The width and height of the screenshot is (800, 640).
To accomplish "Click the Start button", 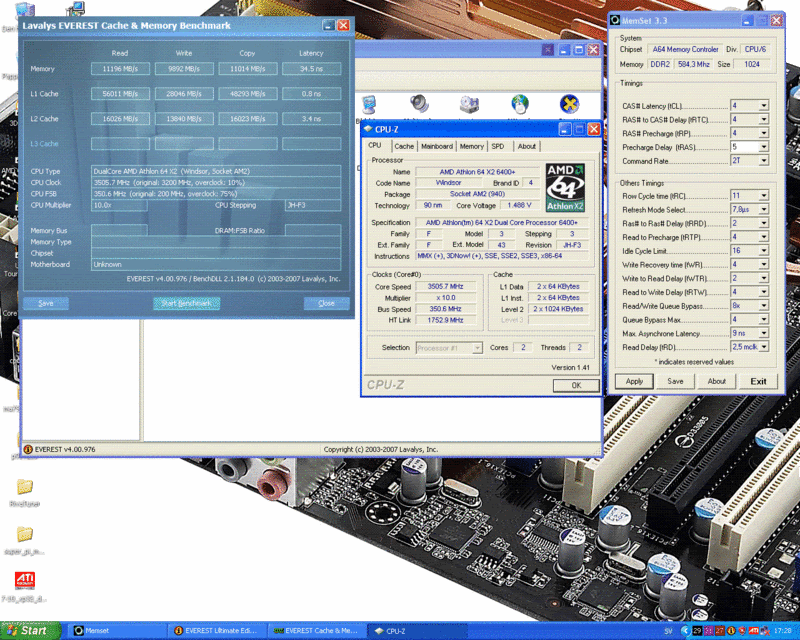I will pos(30,631).
